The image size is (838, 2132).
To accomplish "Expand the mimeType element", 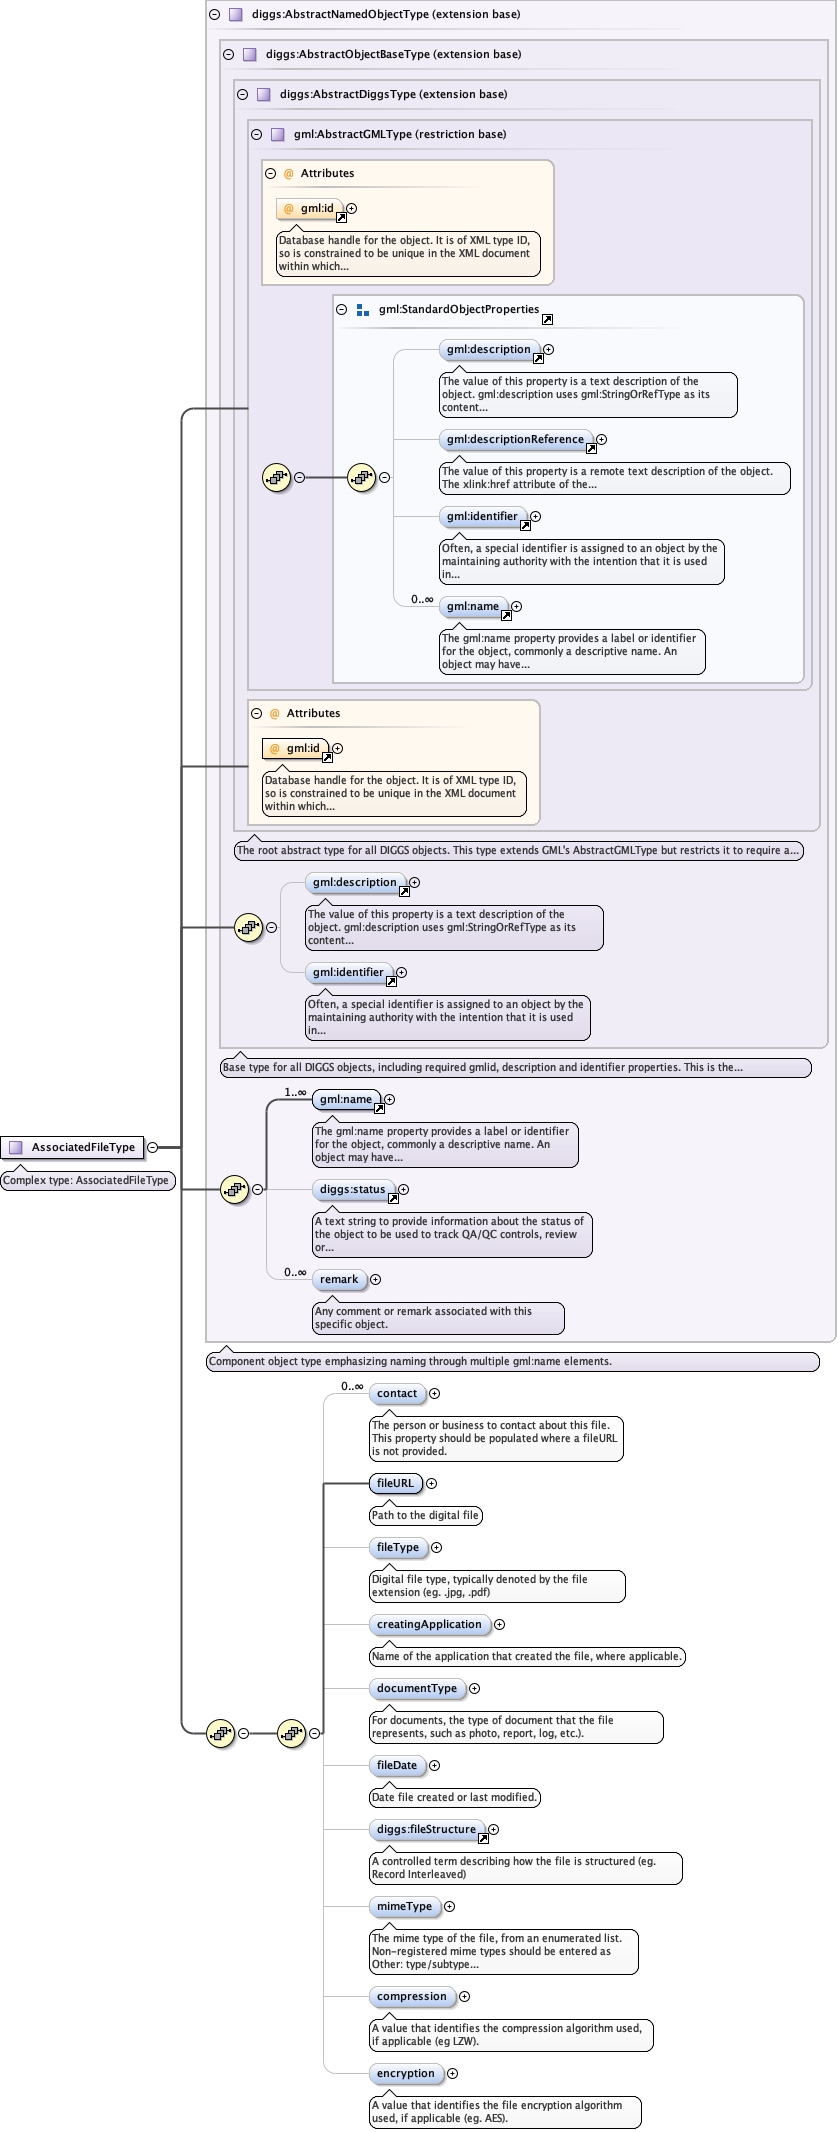I will [449, 1906].
